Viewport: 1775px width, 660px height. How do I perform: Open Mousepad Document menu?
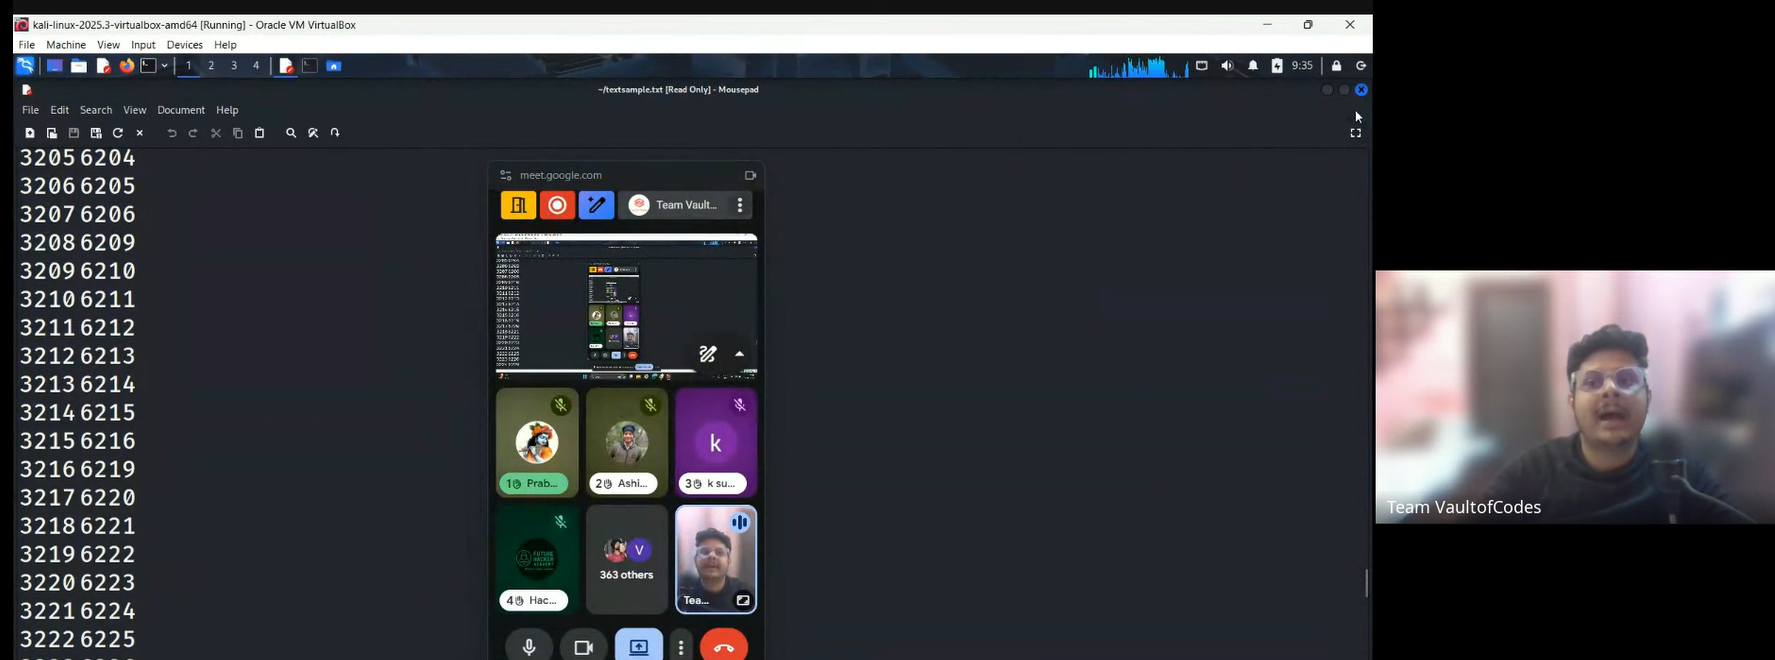tap(181, 110)
